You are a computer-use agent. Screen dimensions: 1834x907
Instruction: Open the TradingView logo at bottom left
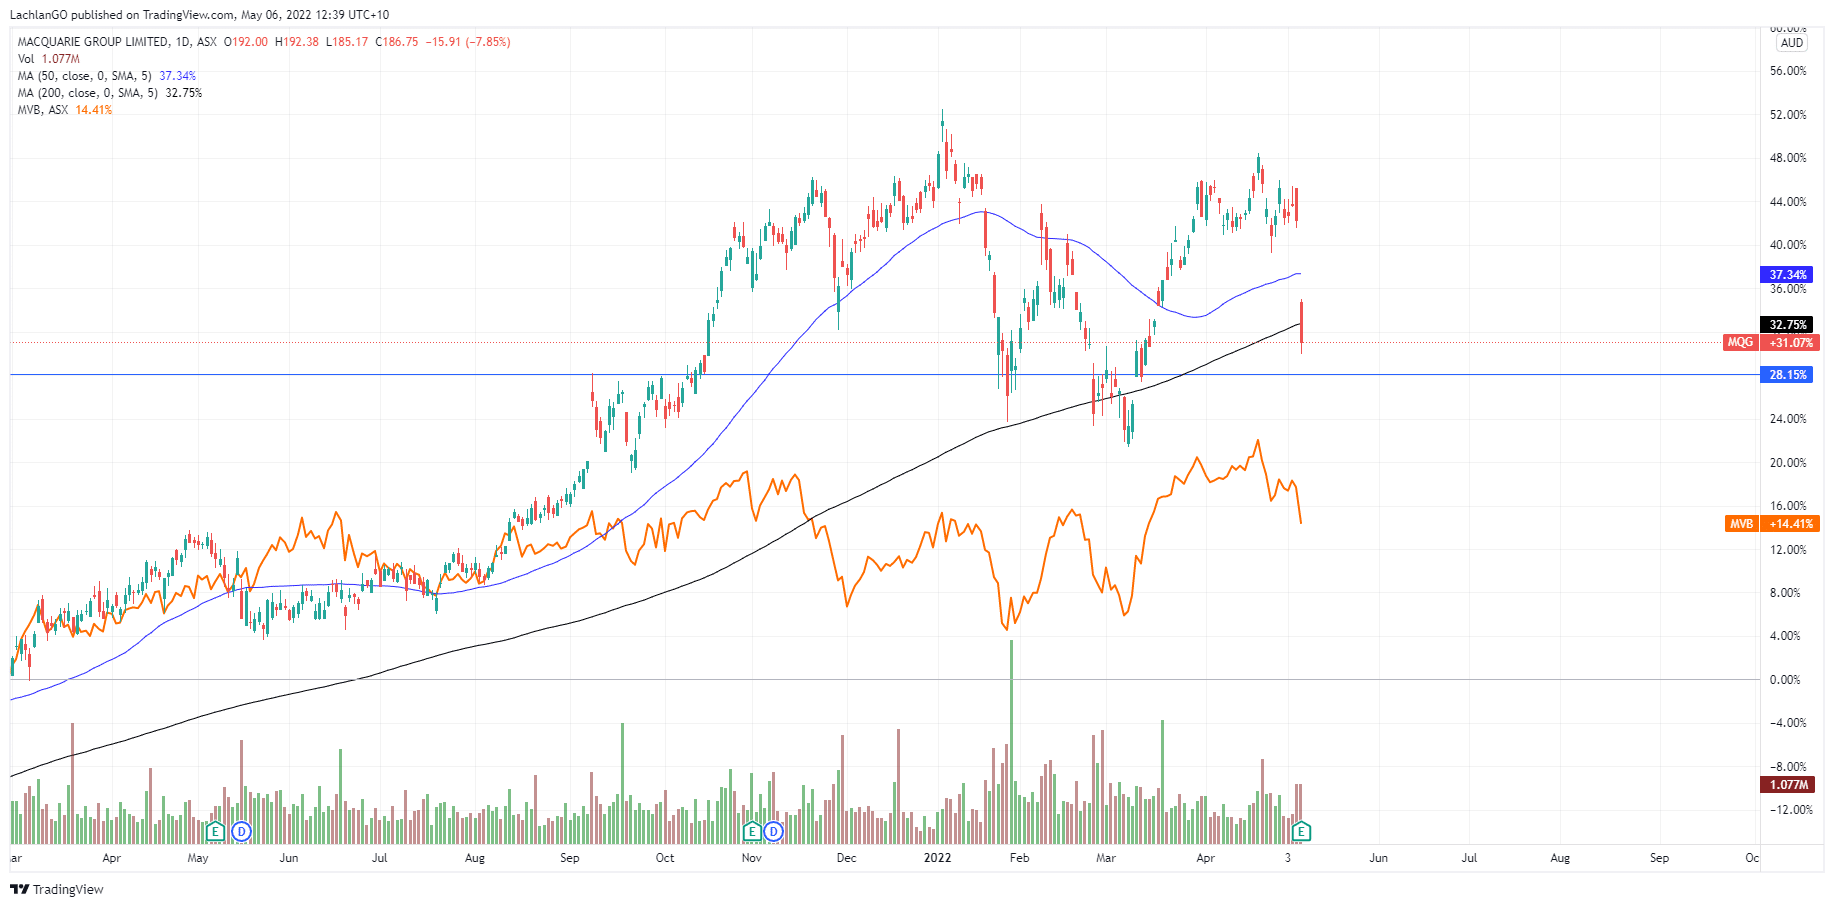[x=57, y=889]
